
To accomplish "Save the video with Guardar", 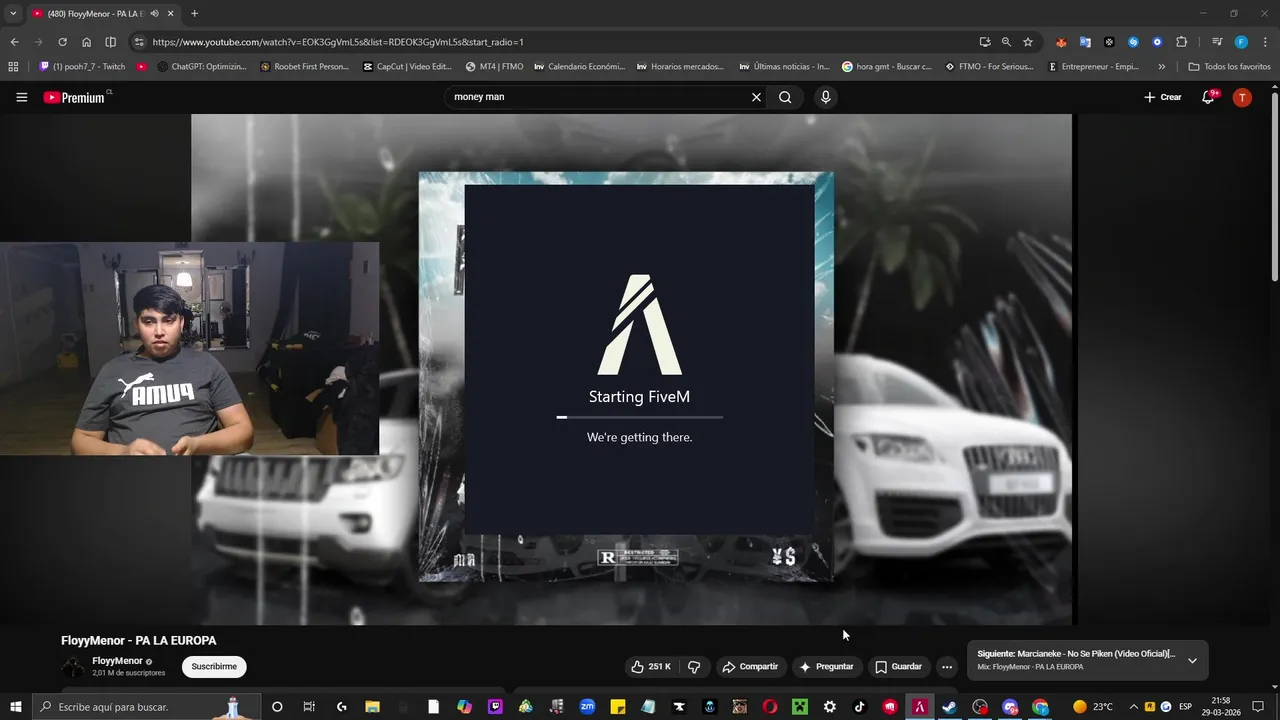I will pyautogui.click(x=898, y=667).
